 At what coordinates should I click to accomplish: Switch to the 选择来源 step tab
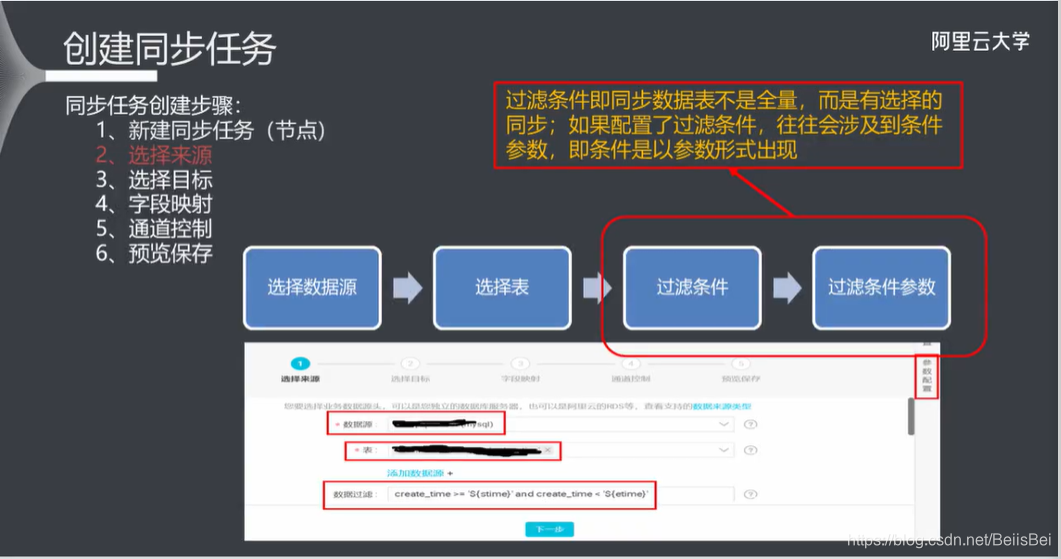pyautogui.click(x=300, y=379)
